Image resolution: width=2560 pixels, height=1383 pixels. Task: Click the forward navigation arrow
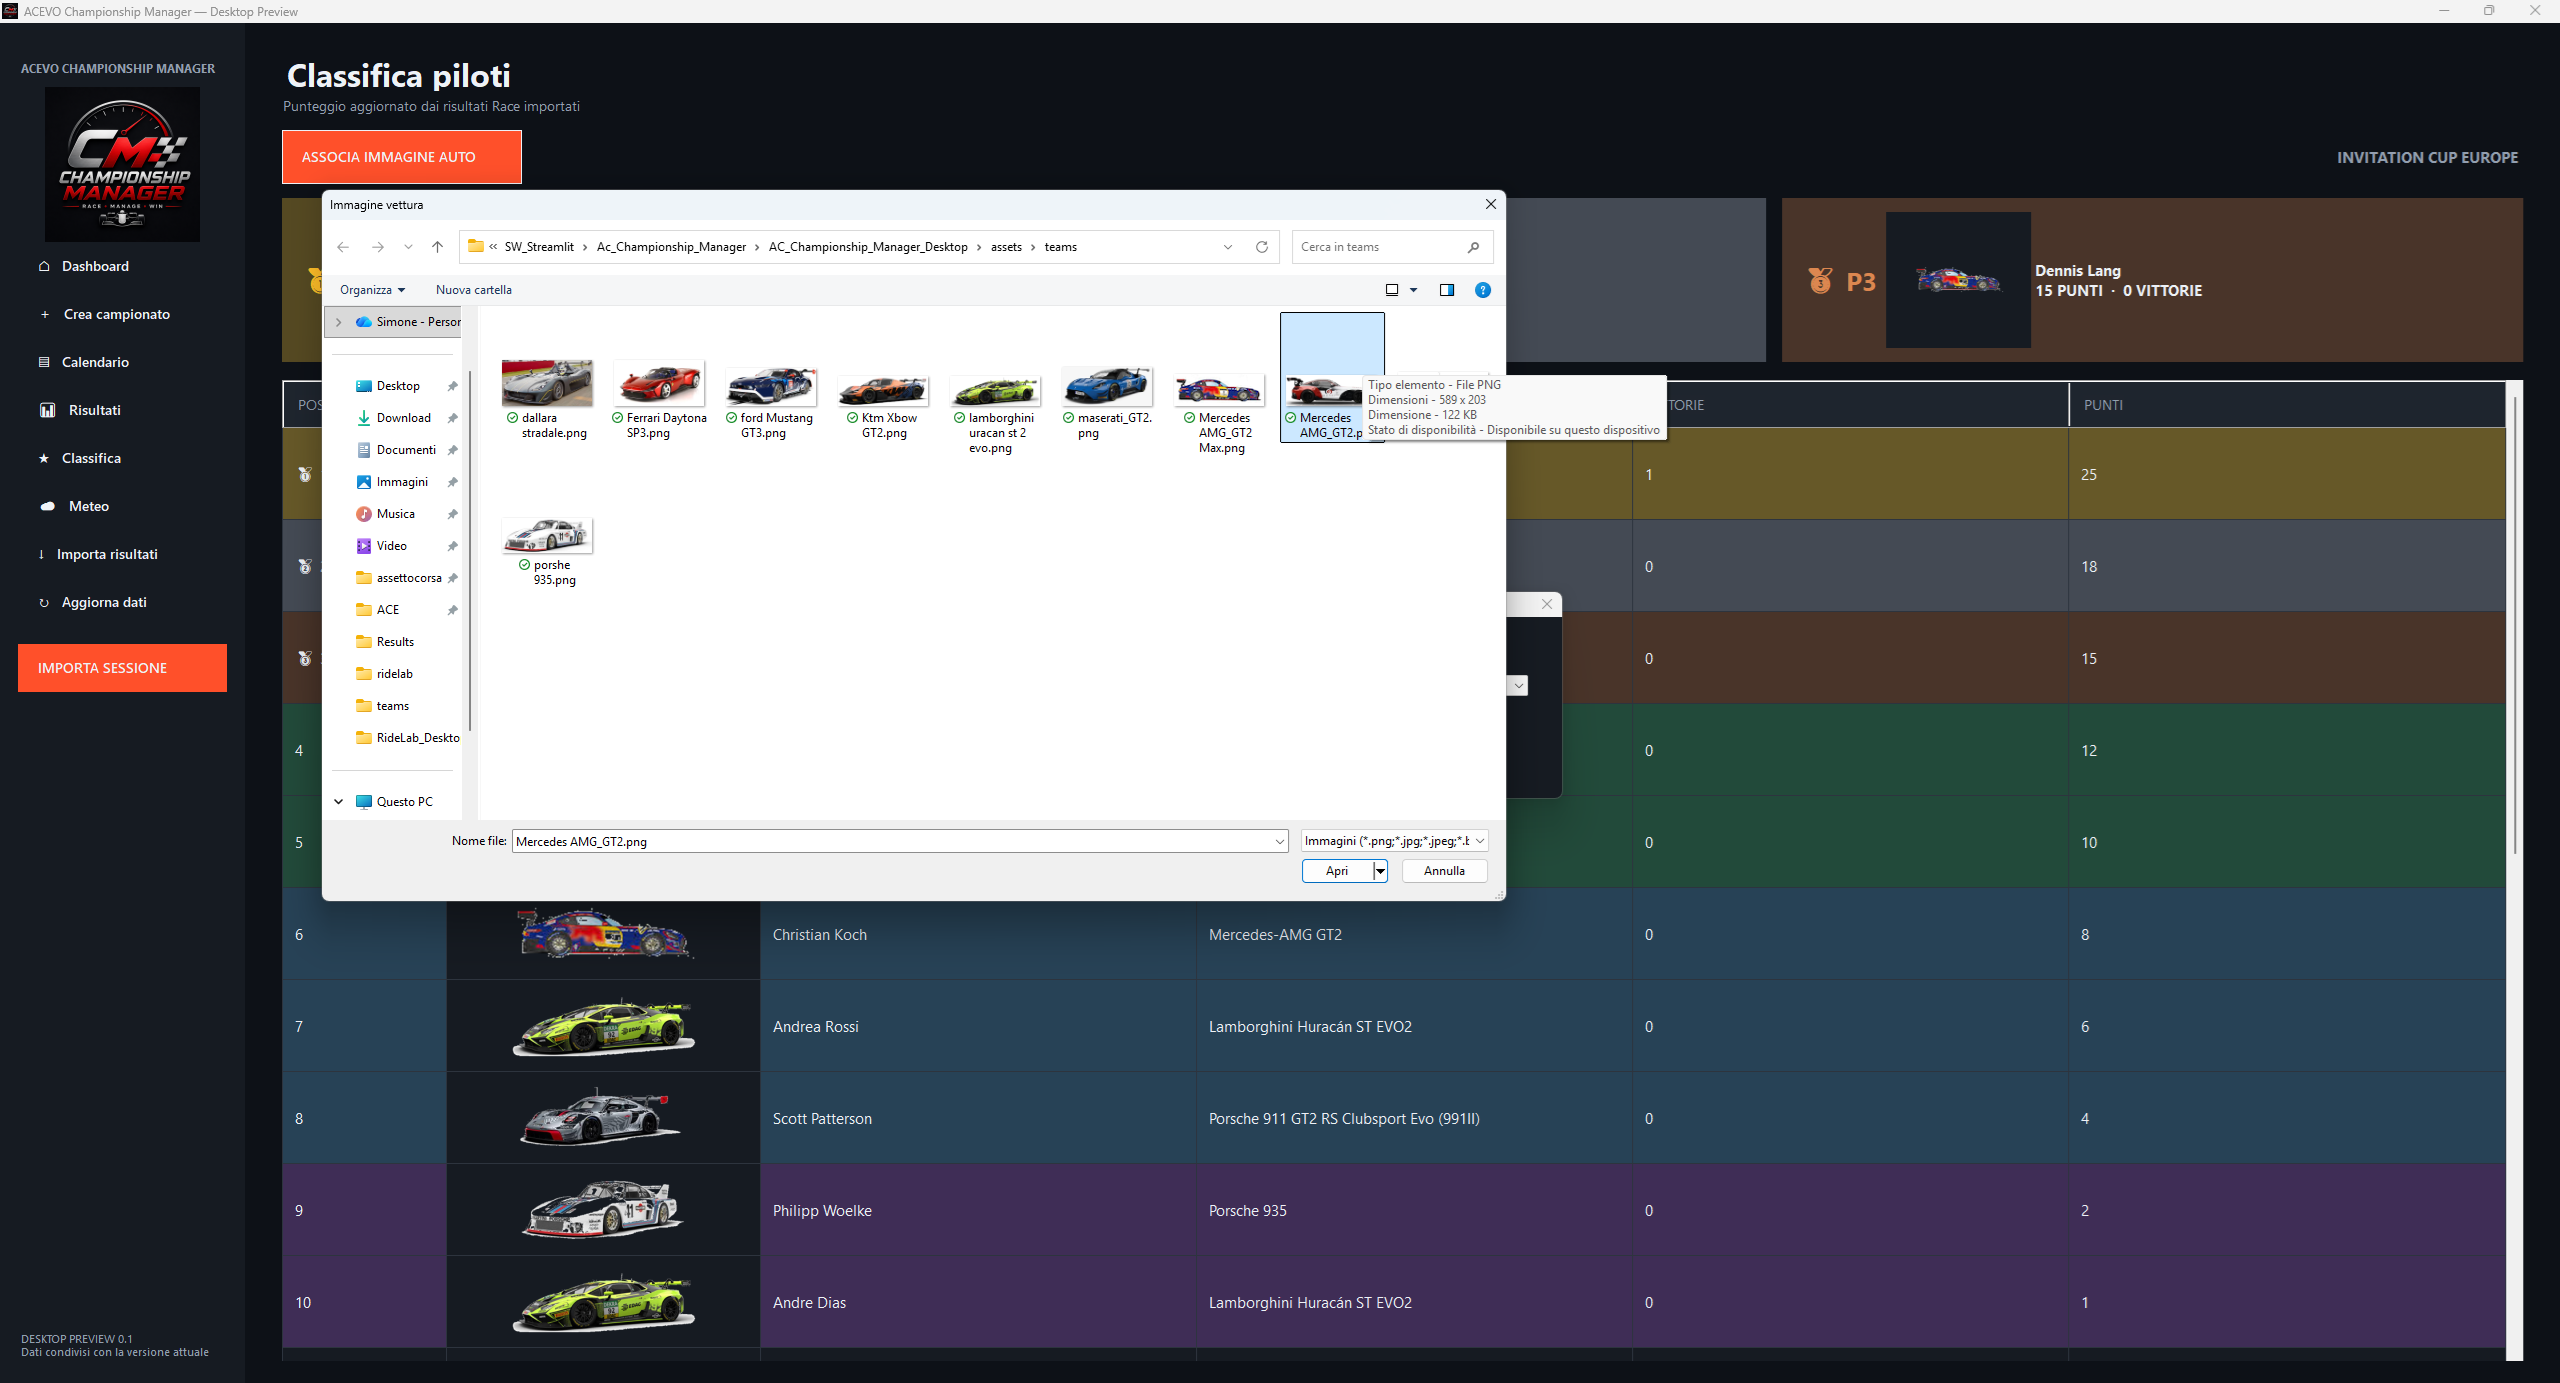click(x=377, y=247)
